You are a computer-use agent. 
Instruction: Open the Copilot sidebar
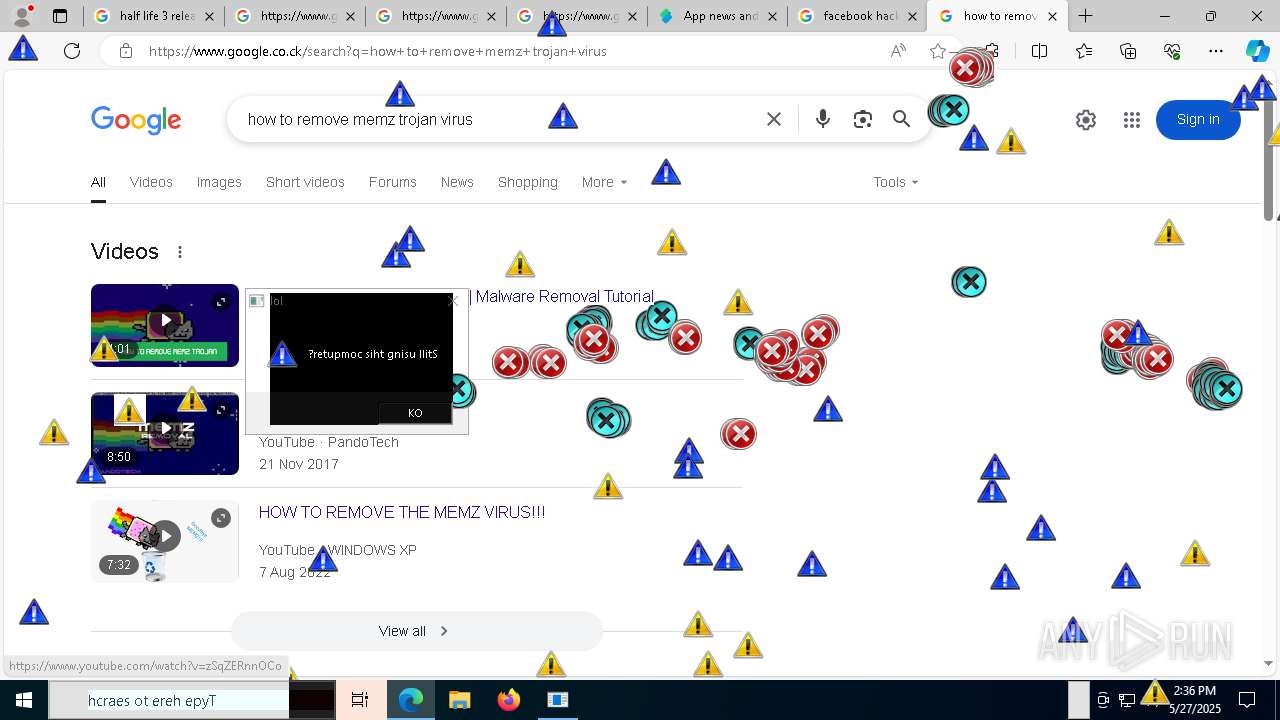pyautogui.click(x=1258, y=51)
